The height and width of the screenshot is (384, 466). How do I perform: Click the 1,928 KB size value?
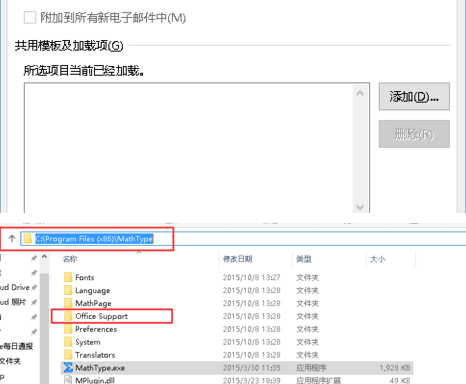click(395, 368)
